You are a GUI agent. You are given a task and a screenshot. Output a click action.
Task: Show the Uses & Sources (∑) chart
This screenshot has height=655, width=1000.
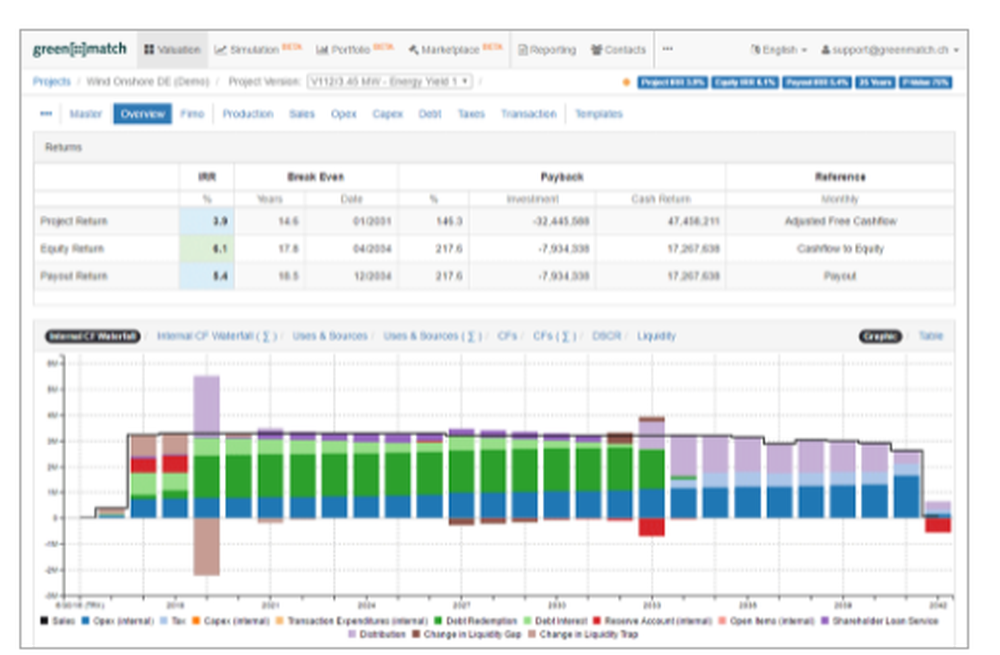click(432, 336)
